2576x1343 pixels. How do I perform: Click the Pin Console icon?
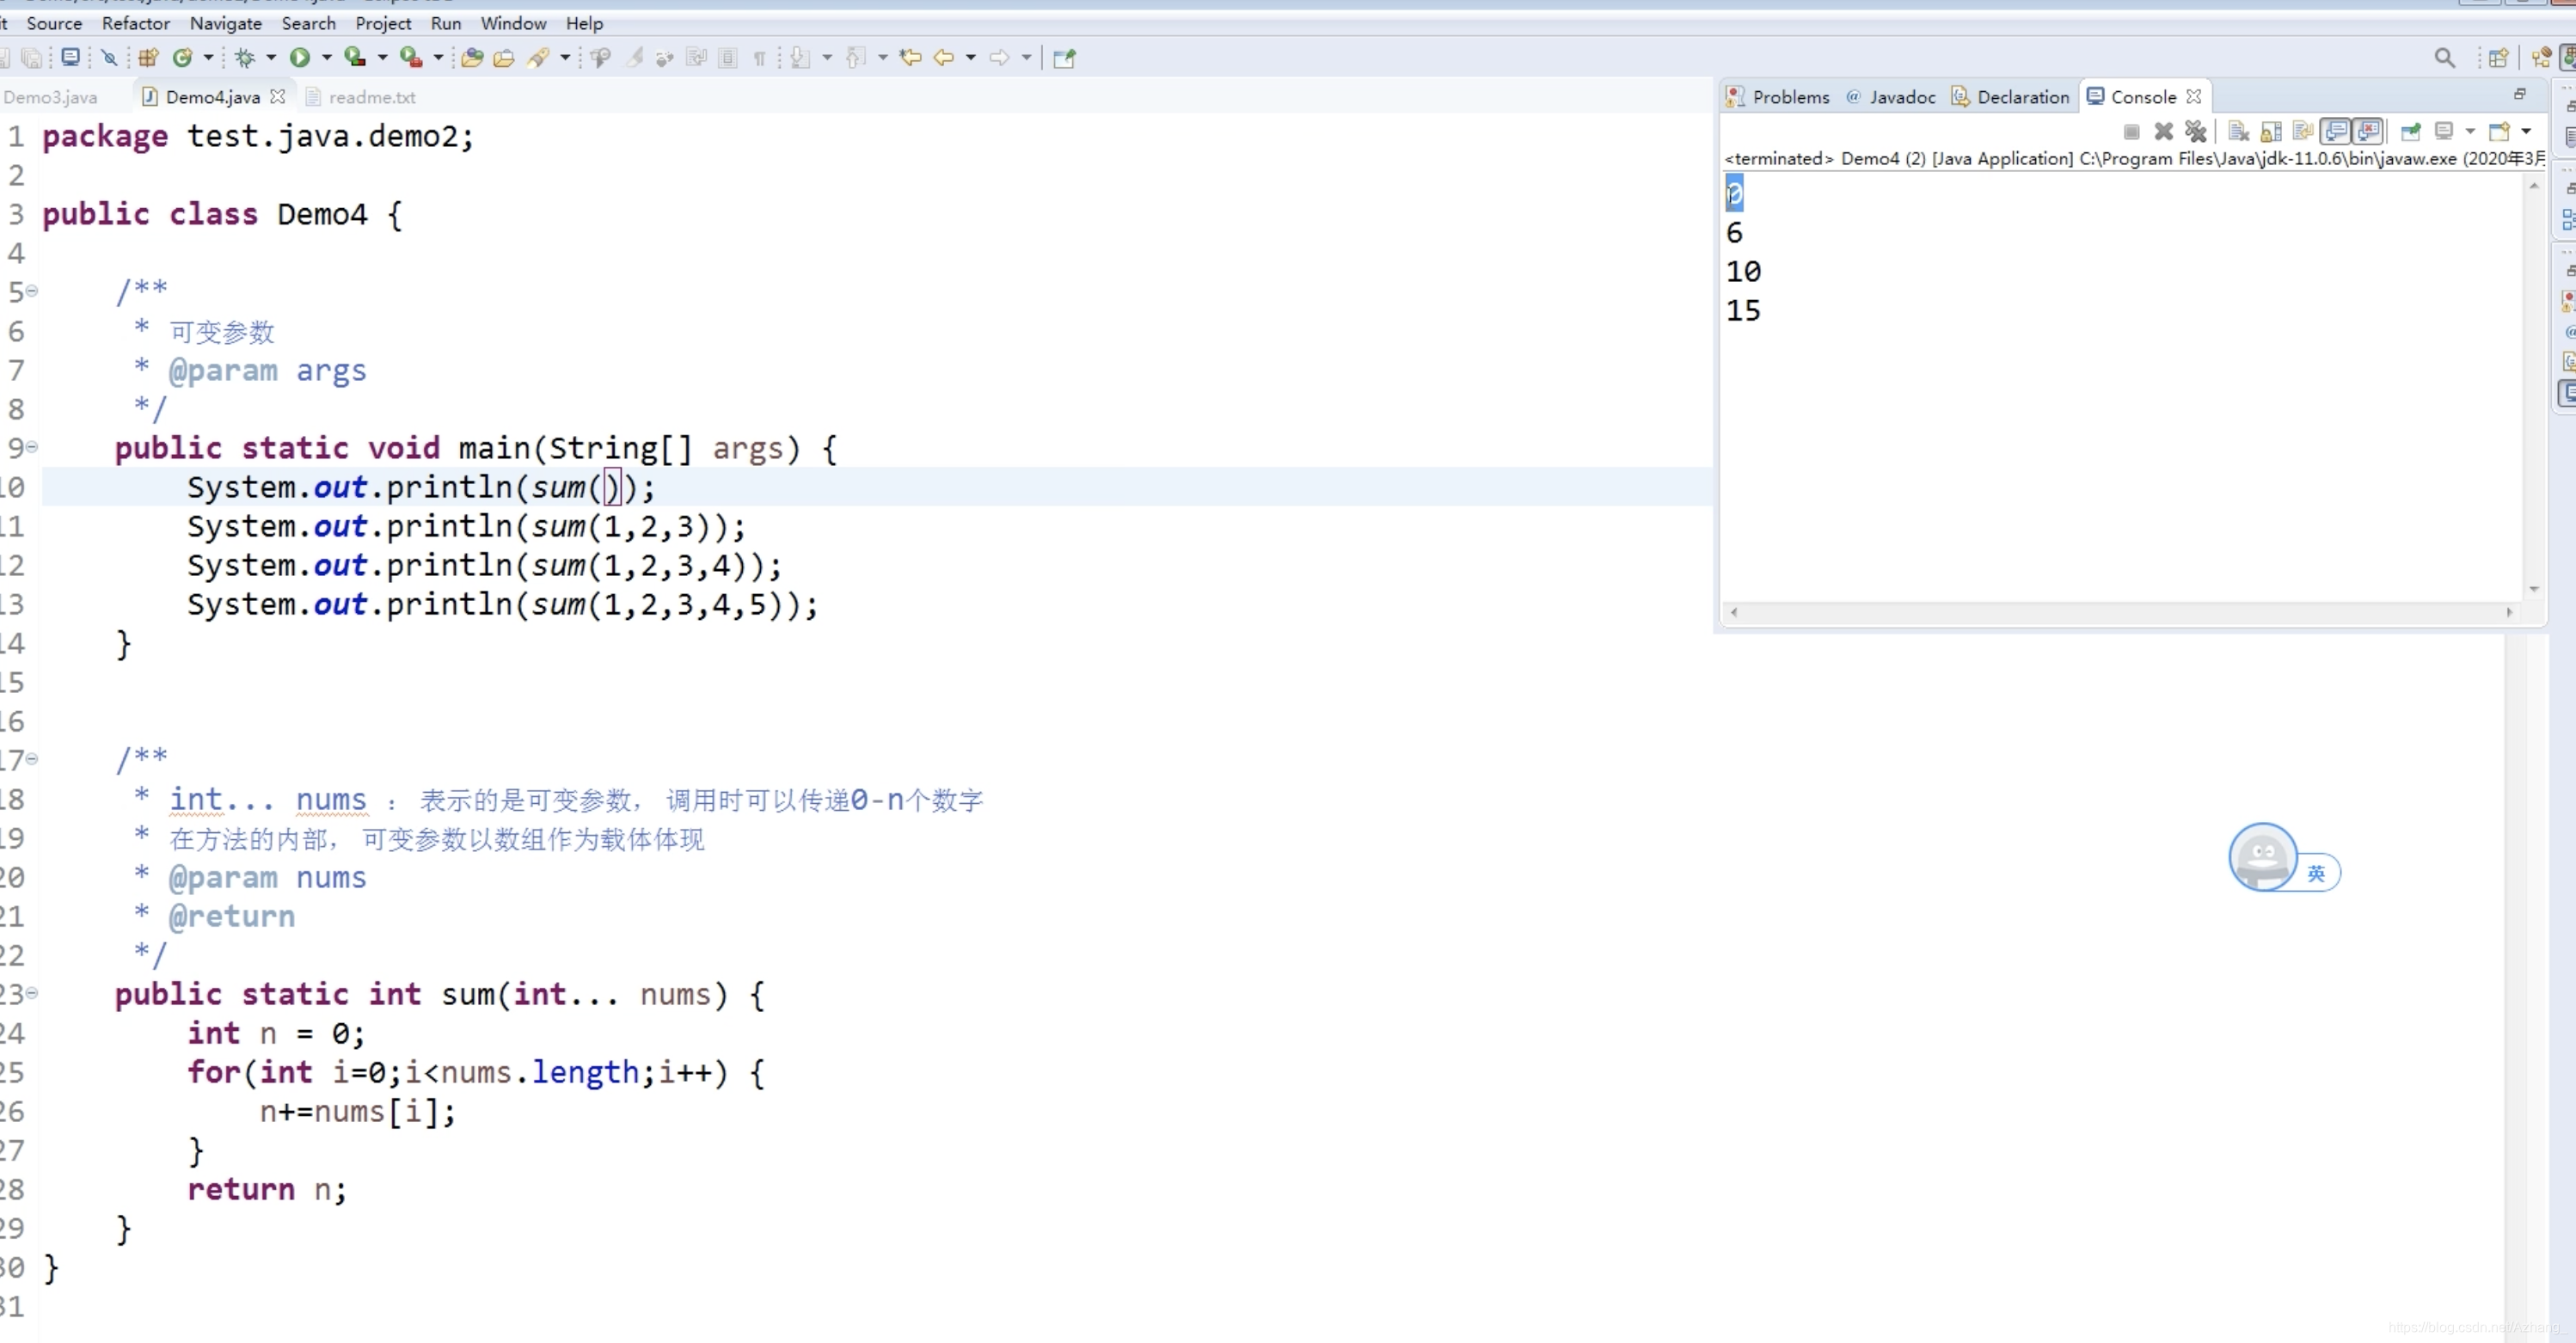[2410, 131]
